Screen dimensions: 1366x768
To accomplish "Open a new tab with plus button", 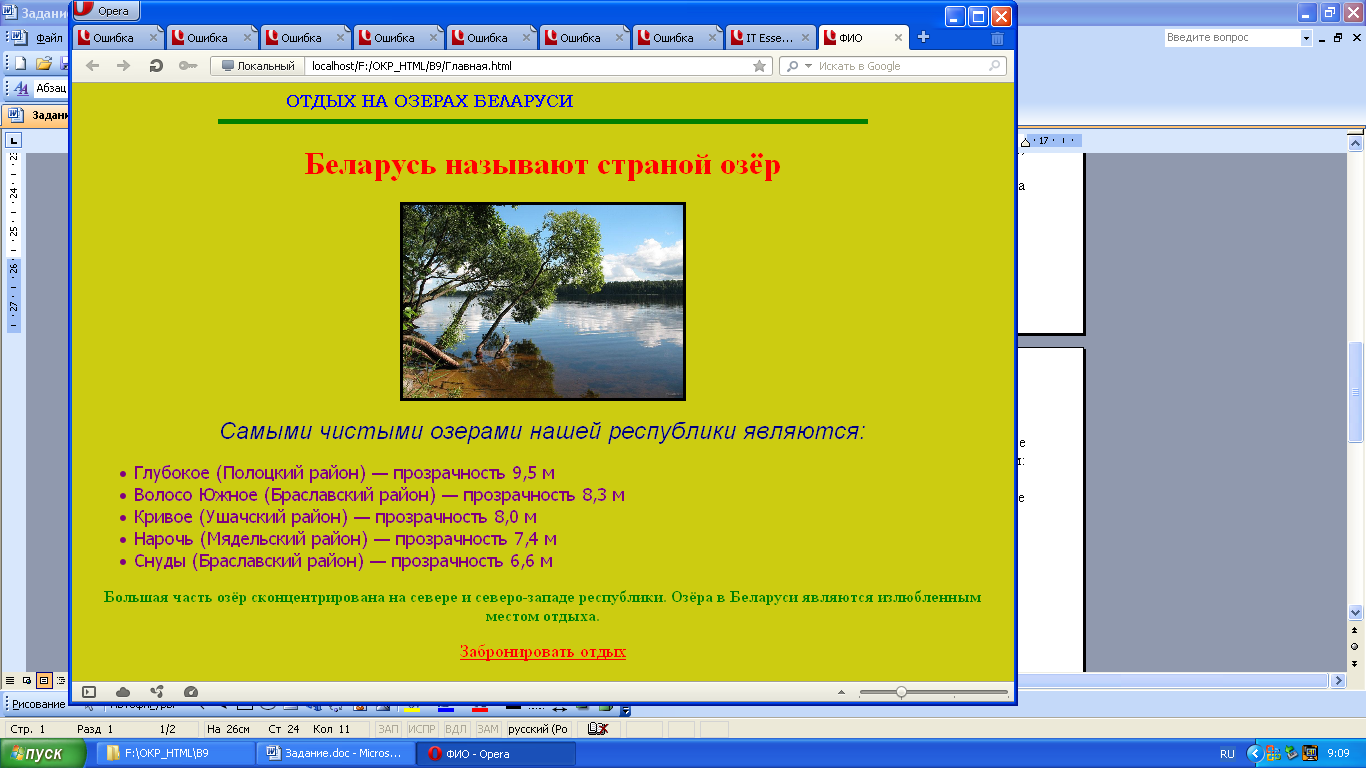I will 923,38.
